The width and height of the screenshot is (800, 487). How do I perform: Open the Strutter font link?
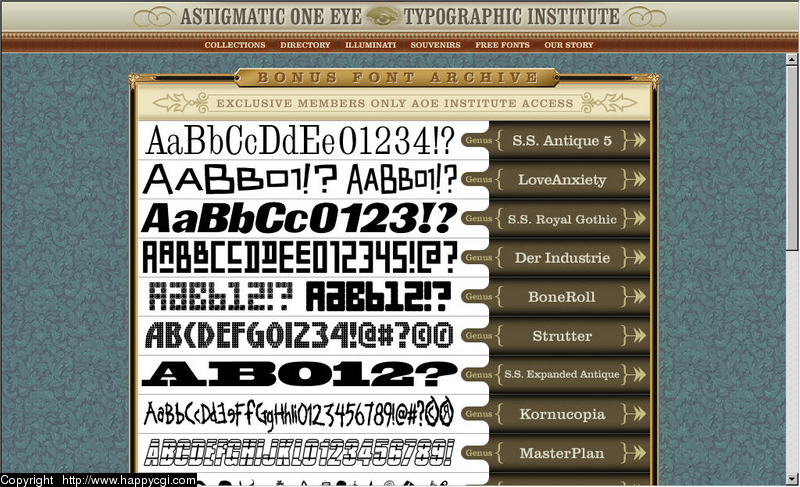[562, 336]
